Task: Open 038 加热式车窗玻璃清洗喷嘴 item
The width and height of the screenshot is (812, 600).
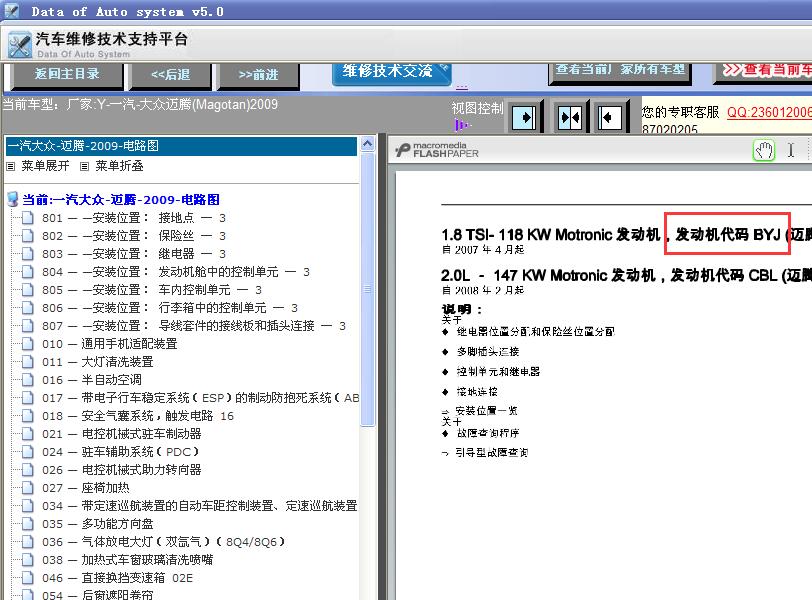Action: 127,560
